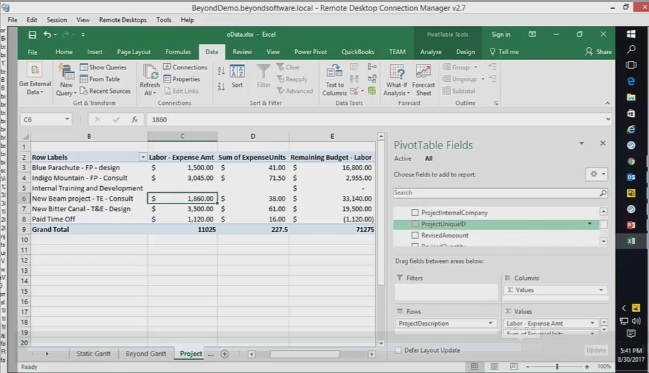The image size is (649, 373).
Task: Check the RevisedAmoount field
Action: [415, 235]
